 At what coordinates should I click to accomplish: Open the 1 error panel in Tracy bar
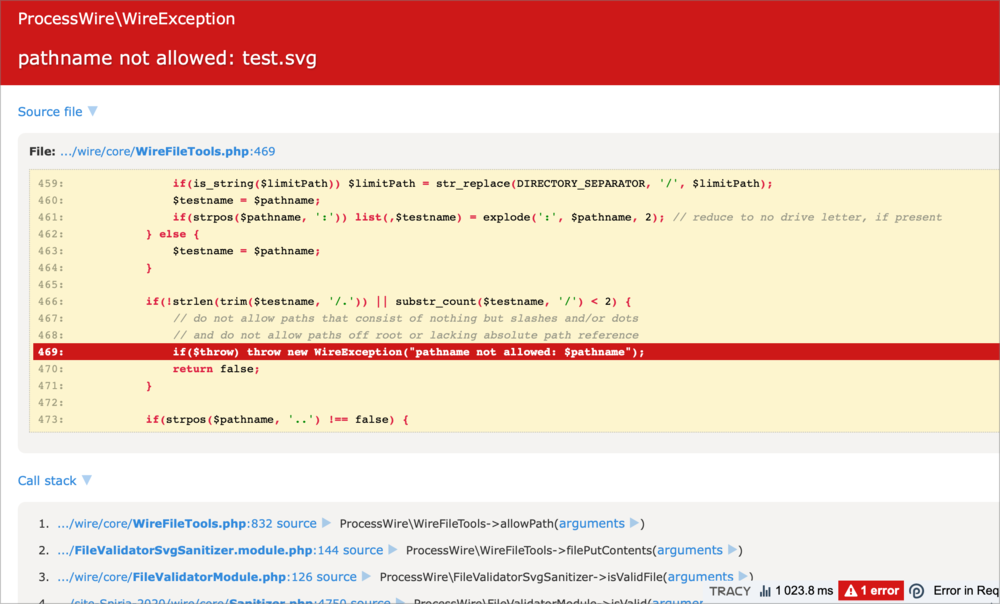tap(870, 591)
